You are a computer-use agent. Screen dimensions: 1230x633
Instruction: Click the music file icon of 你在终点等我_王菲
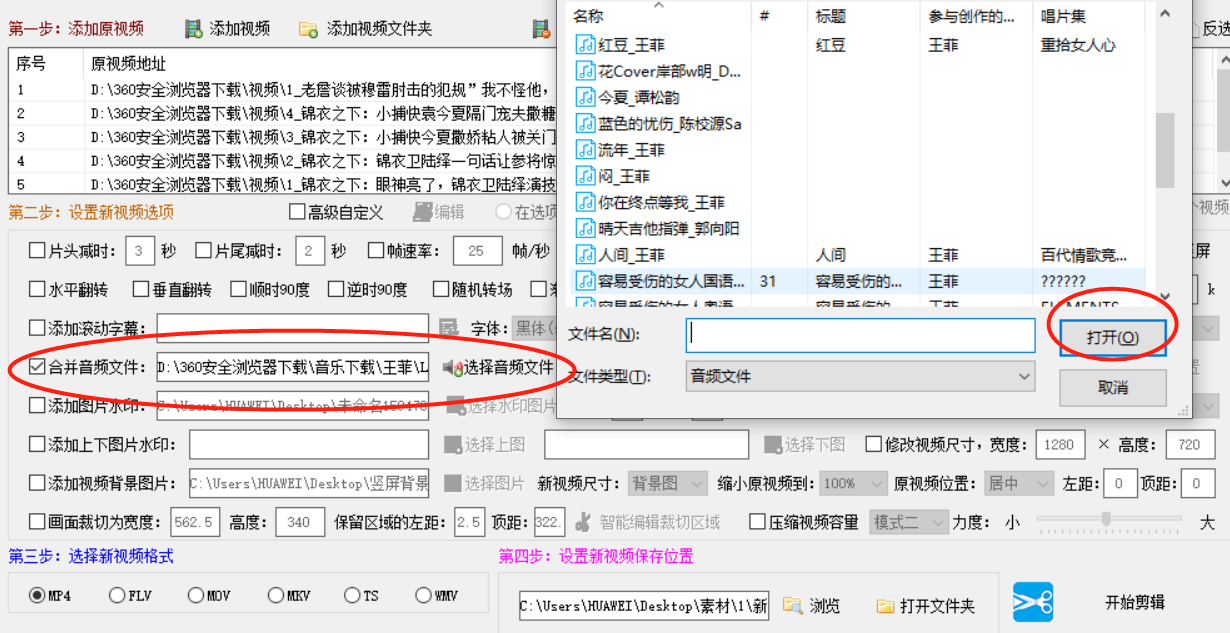tap(585, 202)
